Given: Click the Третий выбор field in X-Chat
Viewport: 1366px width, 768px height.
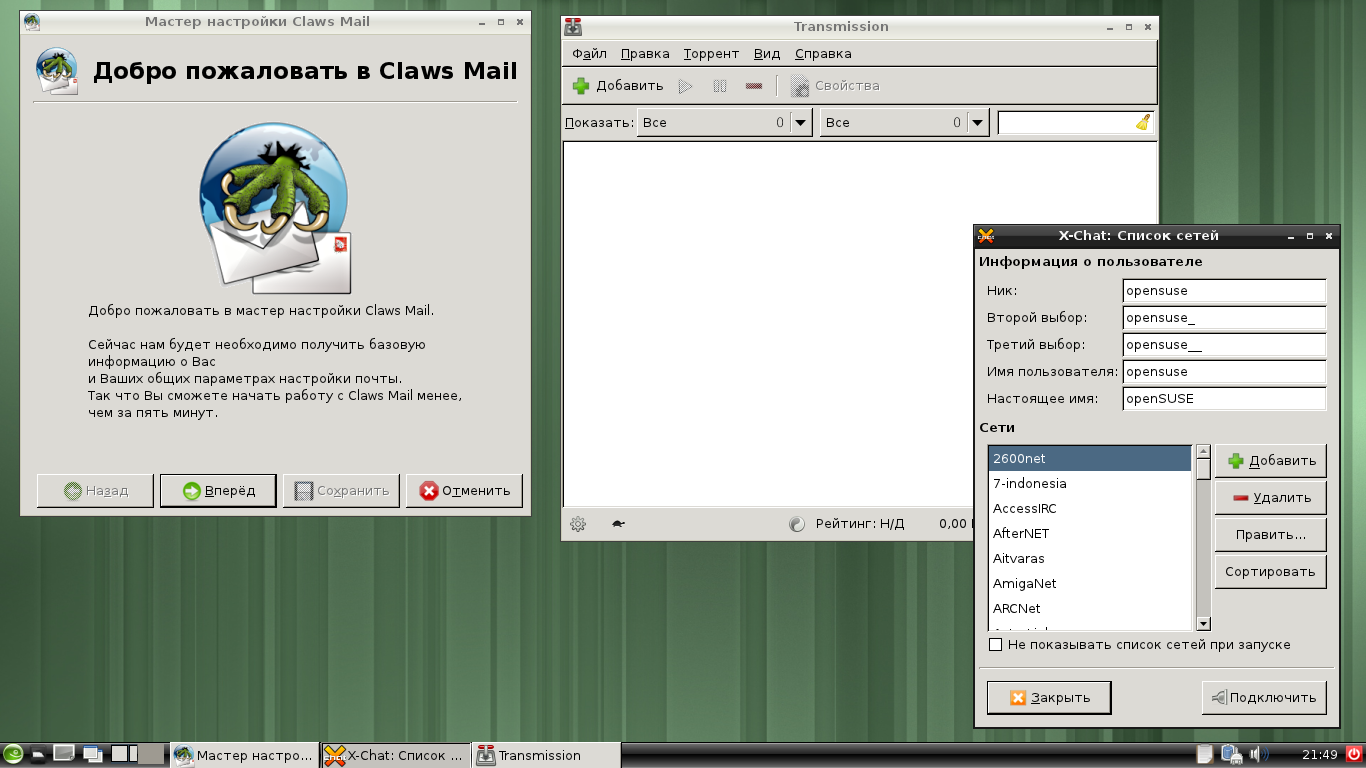Looking at the screenshot, I should pos(1224,345).
